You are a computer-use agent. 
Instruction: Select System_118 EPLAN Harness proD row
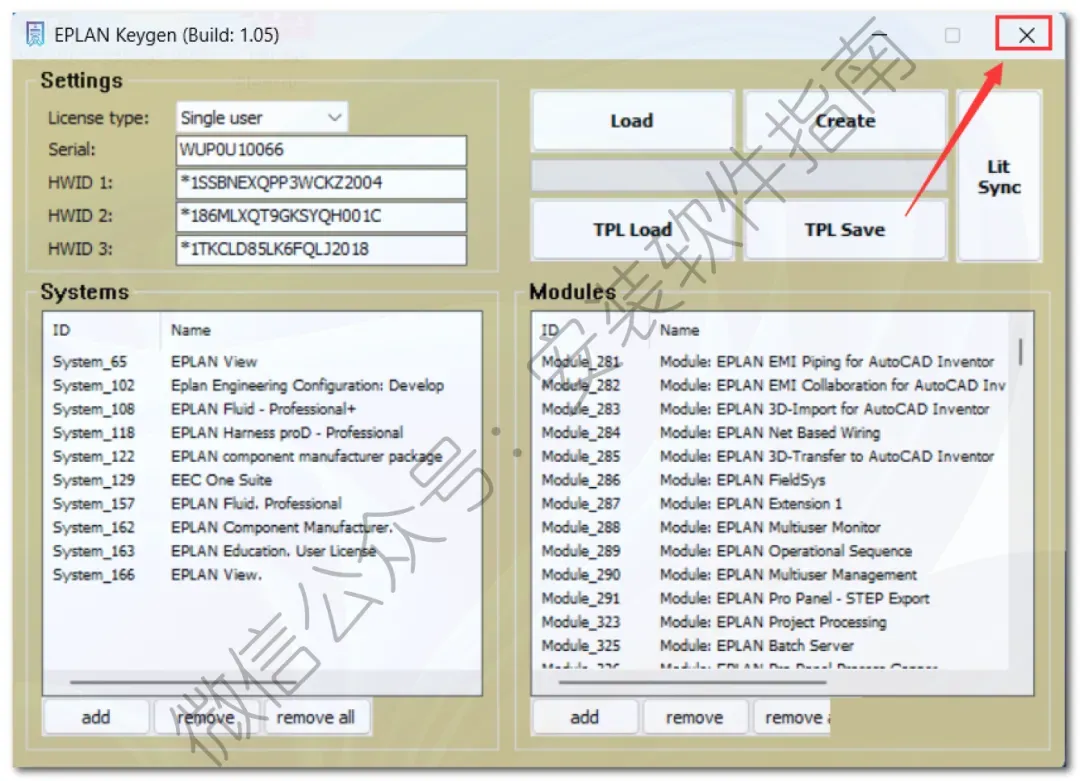coord(262,433)
